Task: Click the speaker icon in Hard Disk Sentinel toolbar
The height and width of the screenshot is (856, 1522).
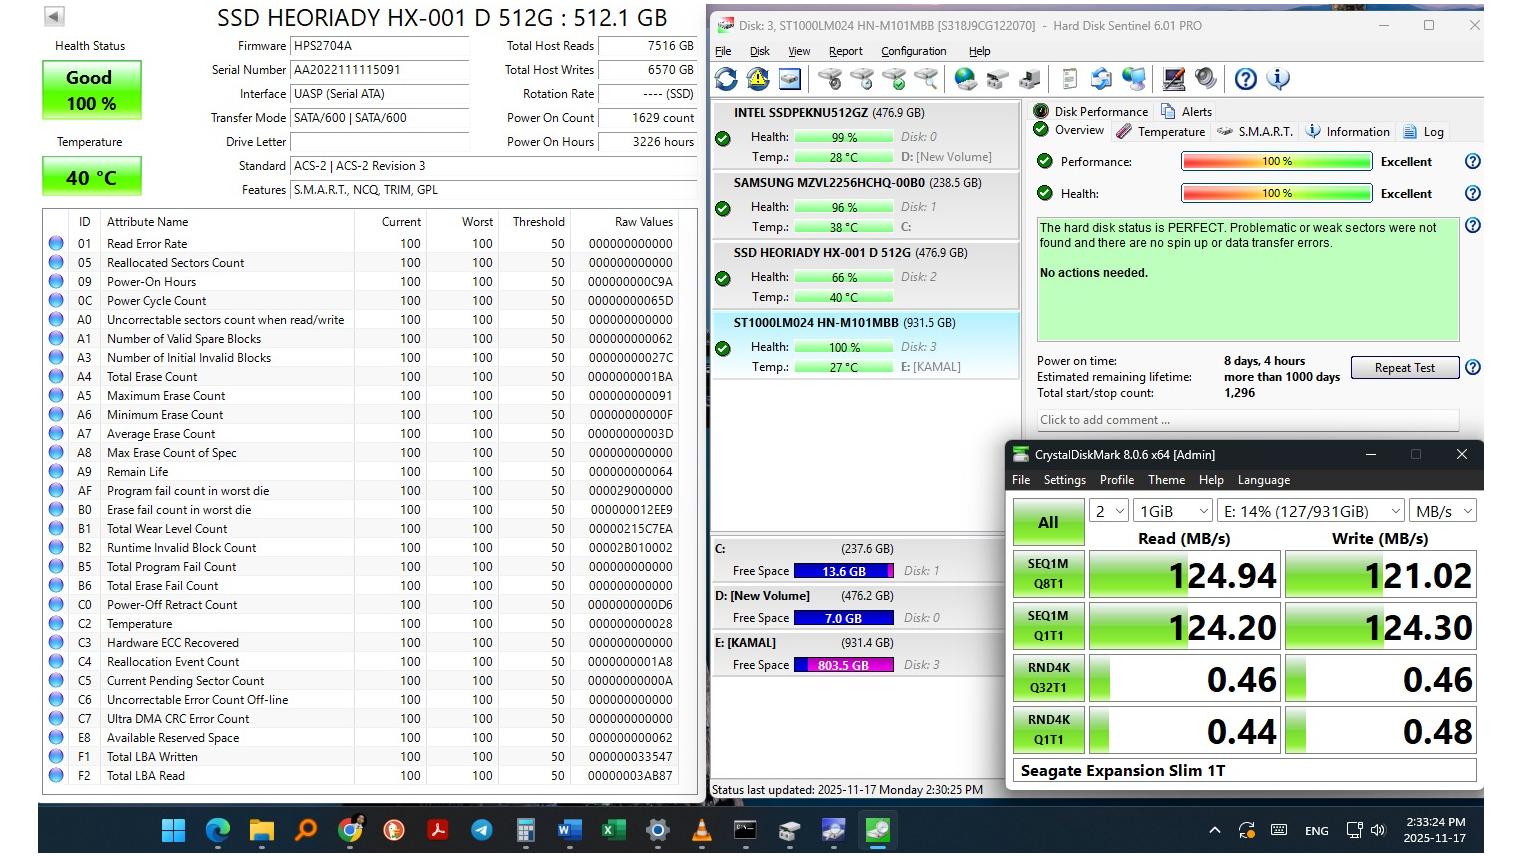Action: tap(1206, 79)
